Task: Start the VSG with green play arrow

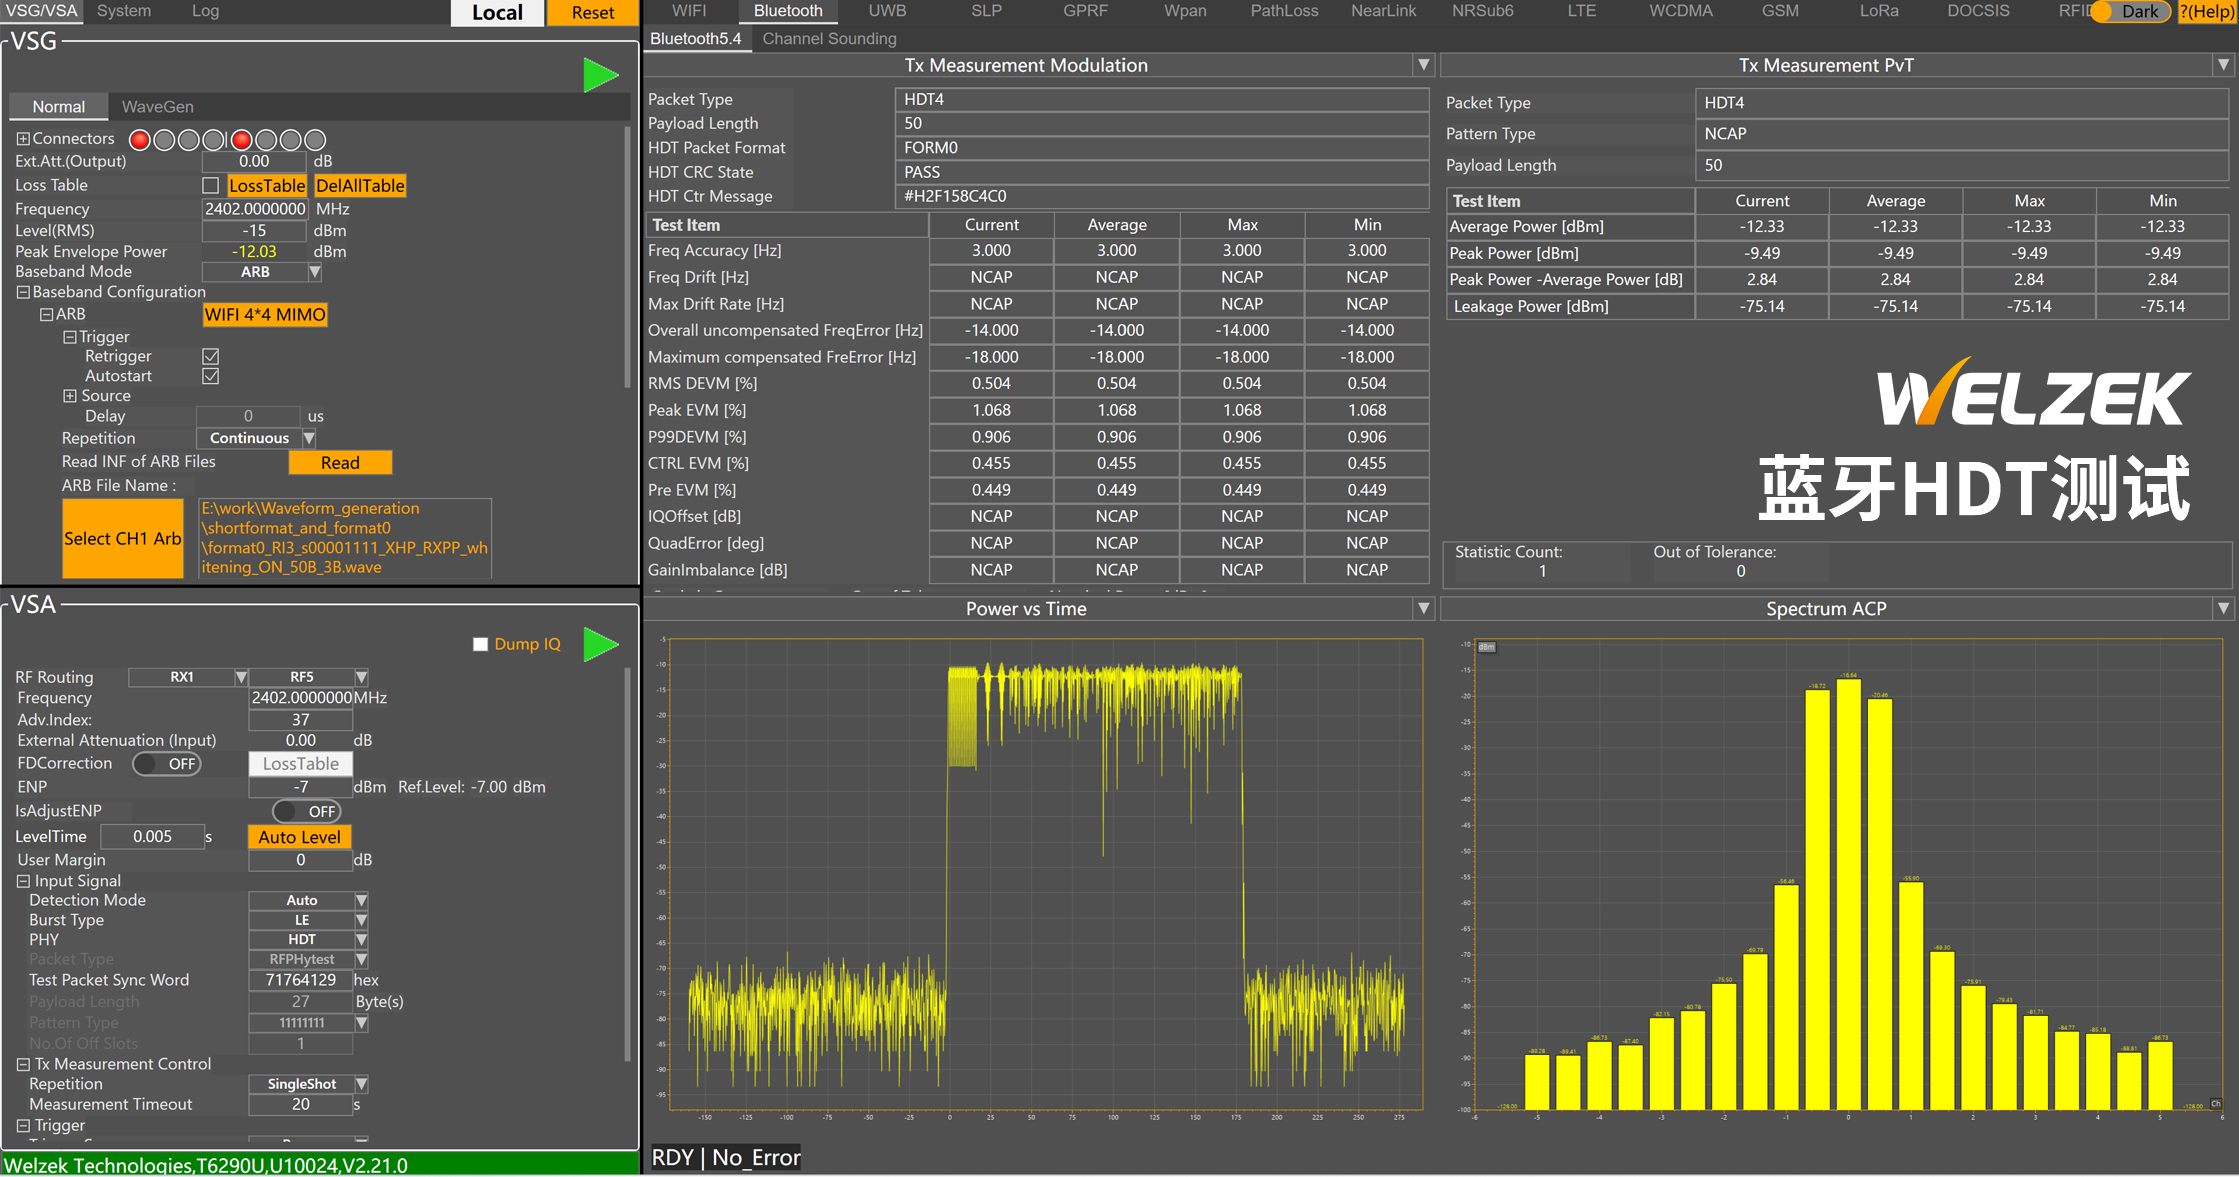Action: (x=600, y=76)
